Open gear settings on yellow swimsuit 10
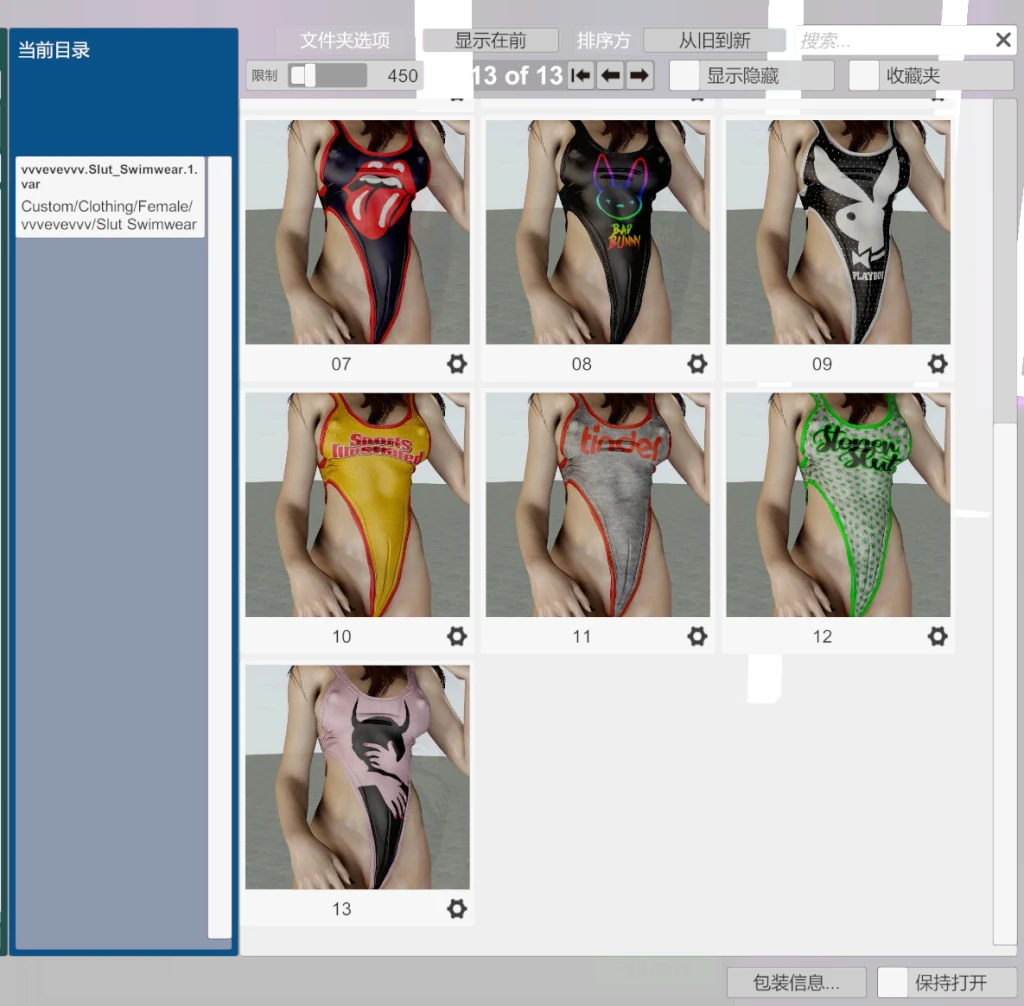Screen dimensions: 1024x1006 456,636
